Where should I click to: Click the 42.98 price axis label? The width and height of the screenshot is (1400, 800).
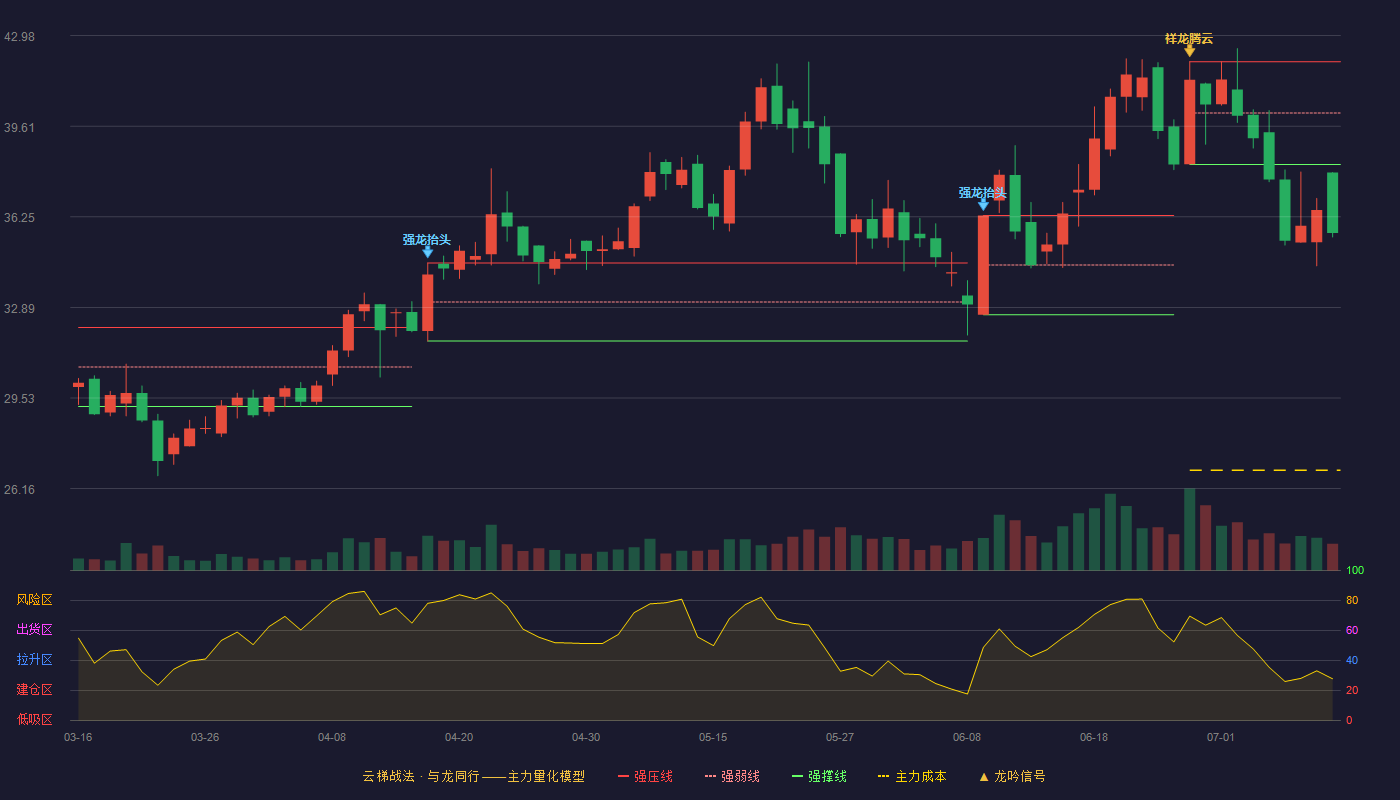(x=20, y=36)
